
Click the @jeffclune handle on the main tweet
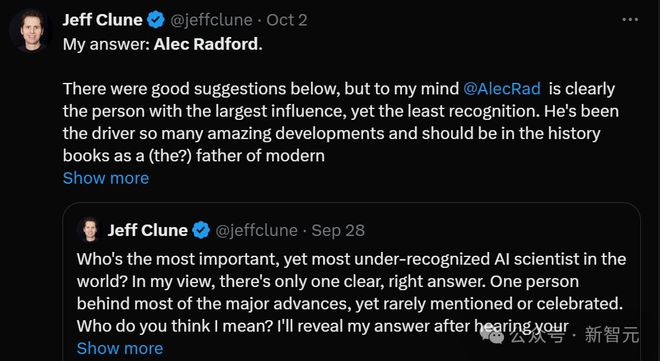(x=211, y=20)
